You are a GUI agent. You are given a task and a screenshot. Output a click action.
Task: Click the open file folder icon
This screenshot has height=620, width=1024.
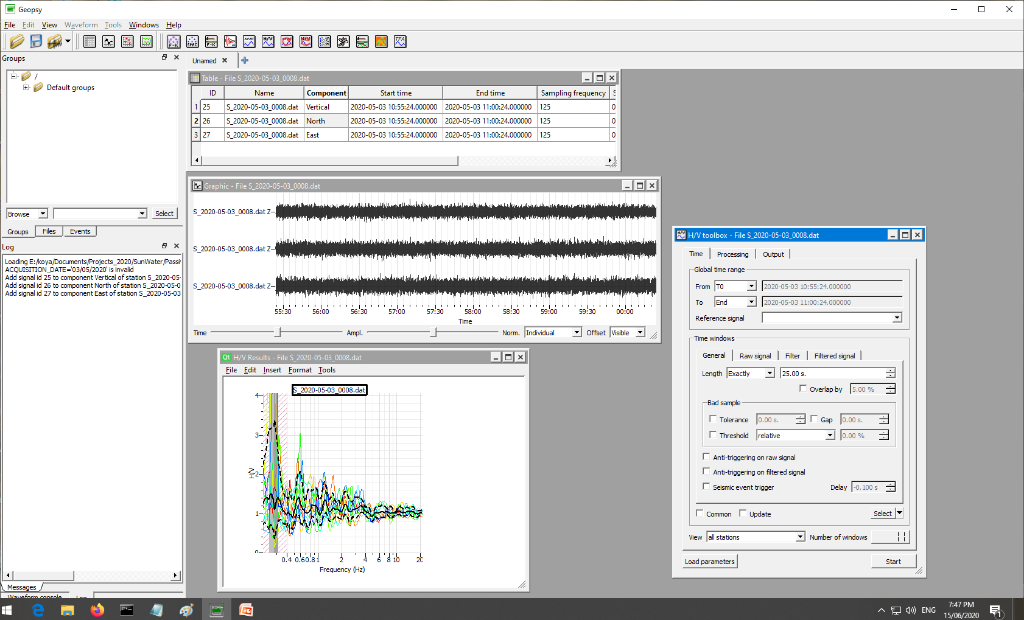click(17, 42)
